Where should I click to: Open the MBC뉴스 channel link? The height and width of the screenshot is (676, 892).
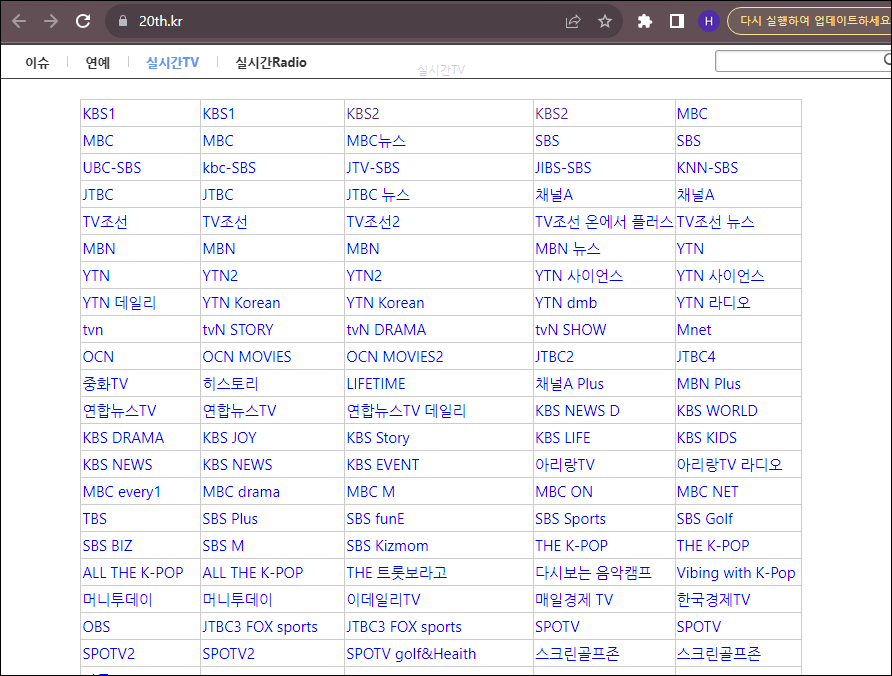(376, 141)
